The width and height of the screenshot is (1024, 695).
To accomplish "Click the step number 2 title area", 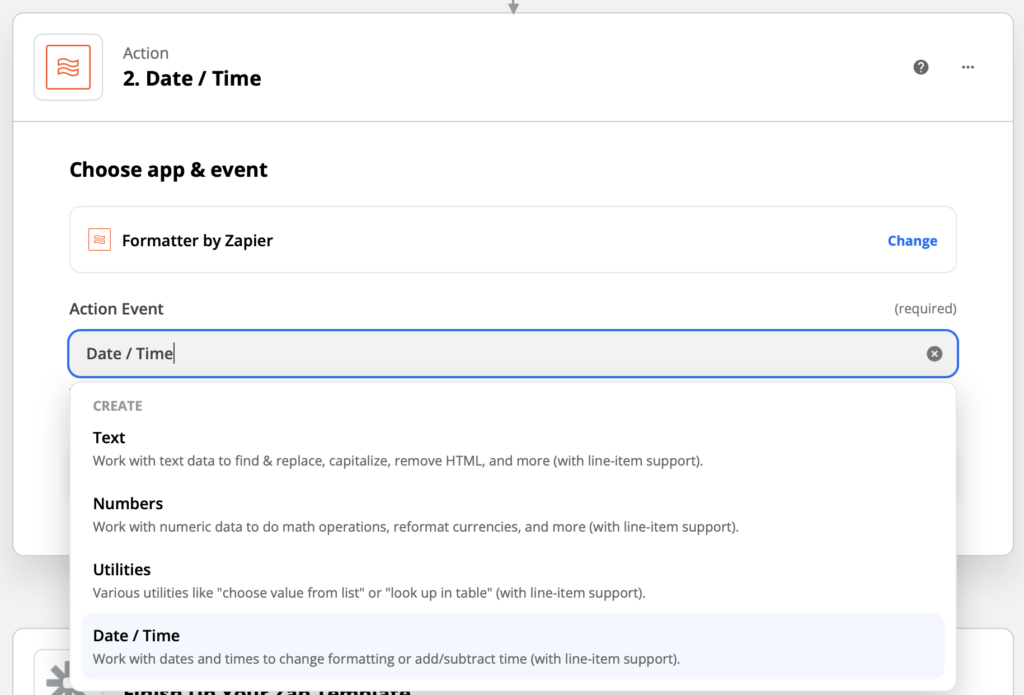I will (192, 78).
